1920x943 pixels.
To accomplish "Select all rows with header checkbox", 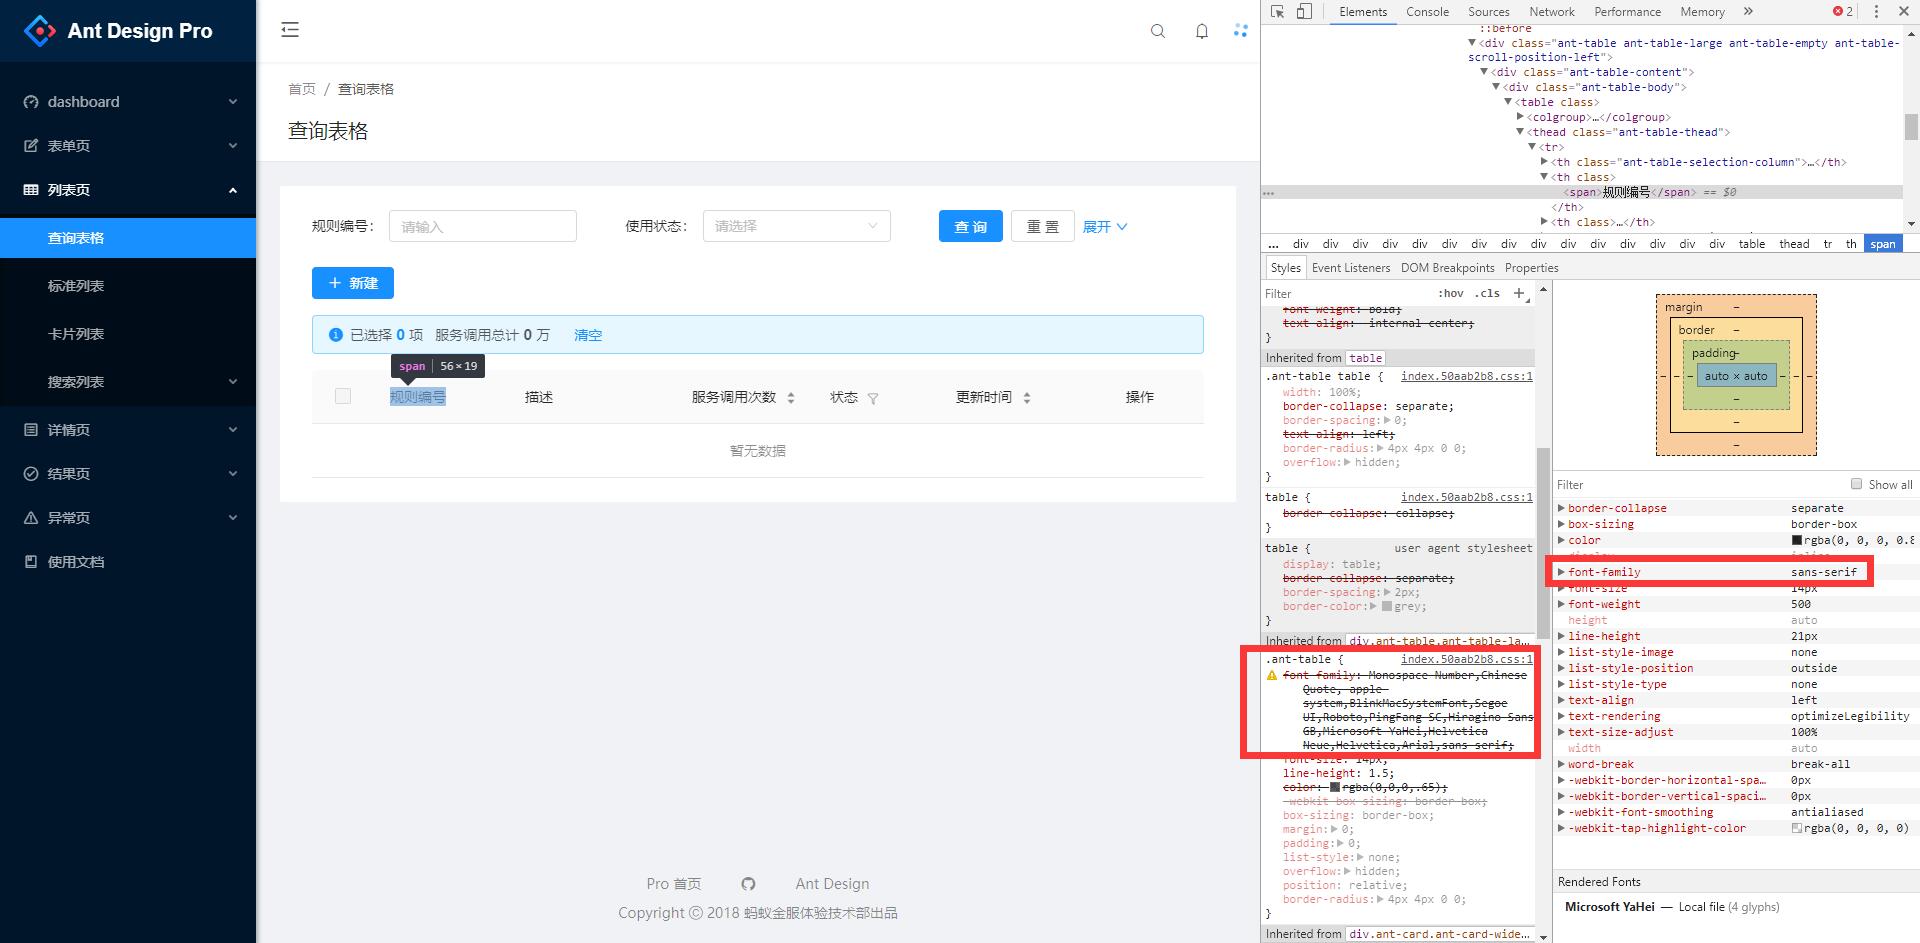I will pyautogui.click(x=343, y=397).
